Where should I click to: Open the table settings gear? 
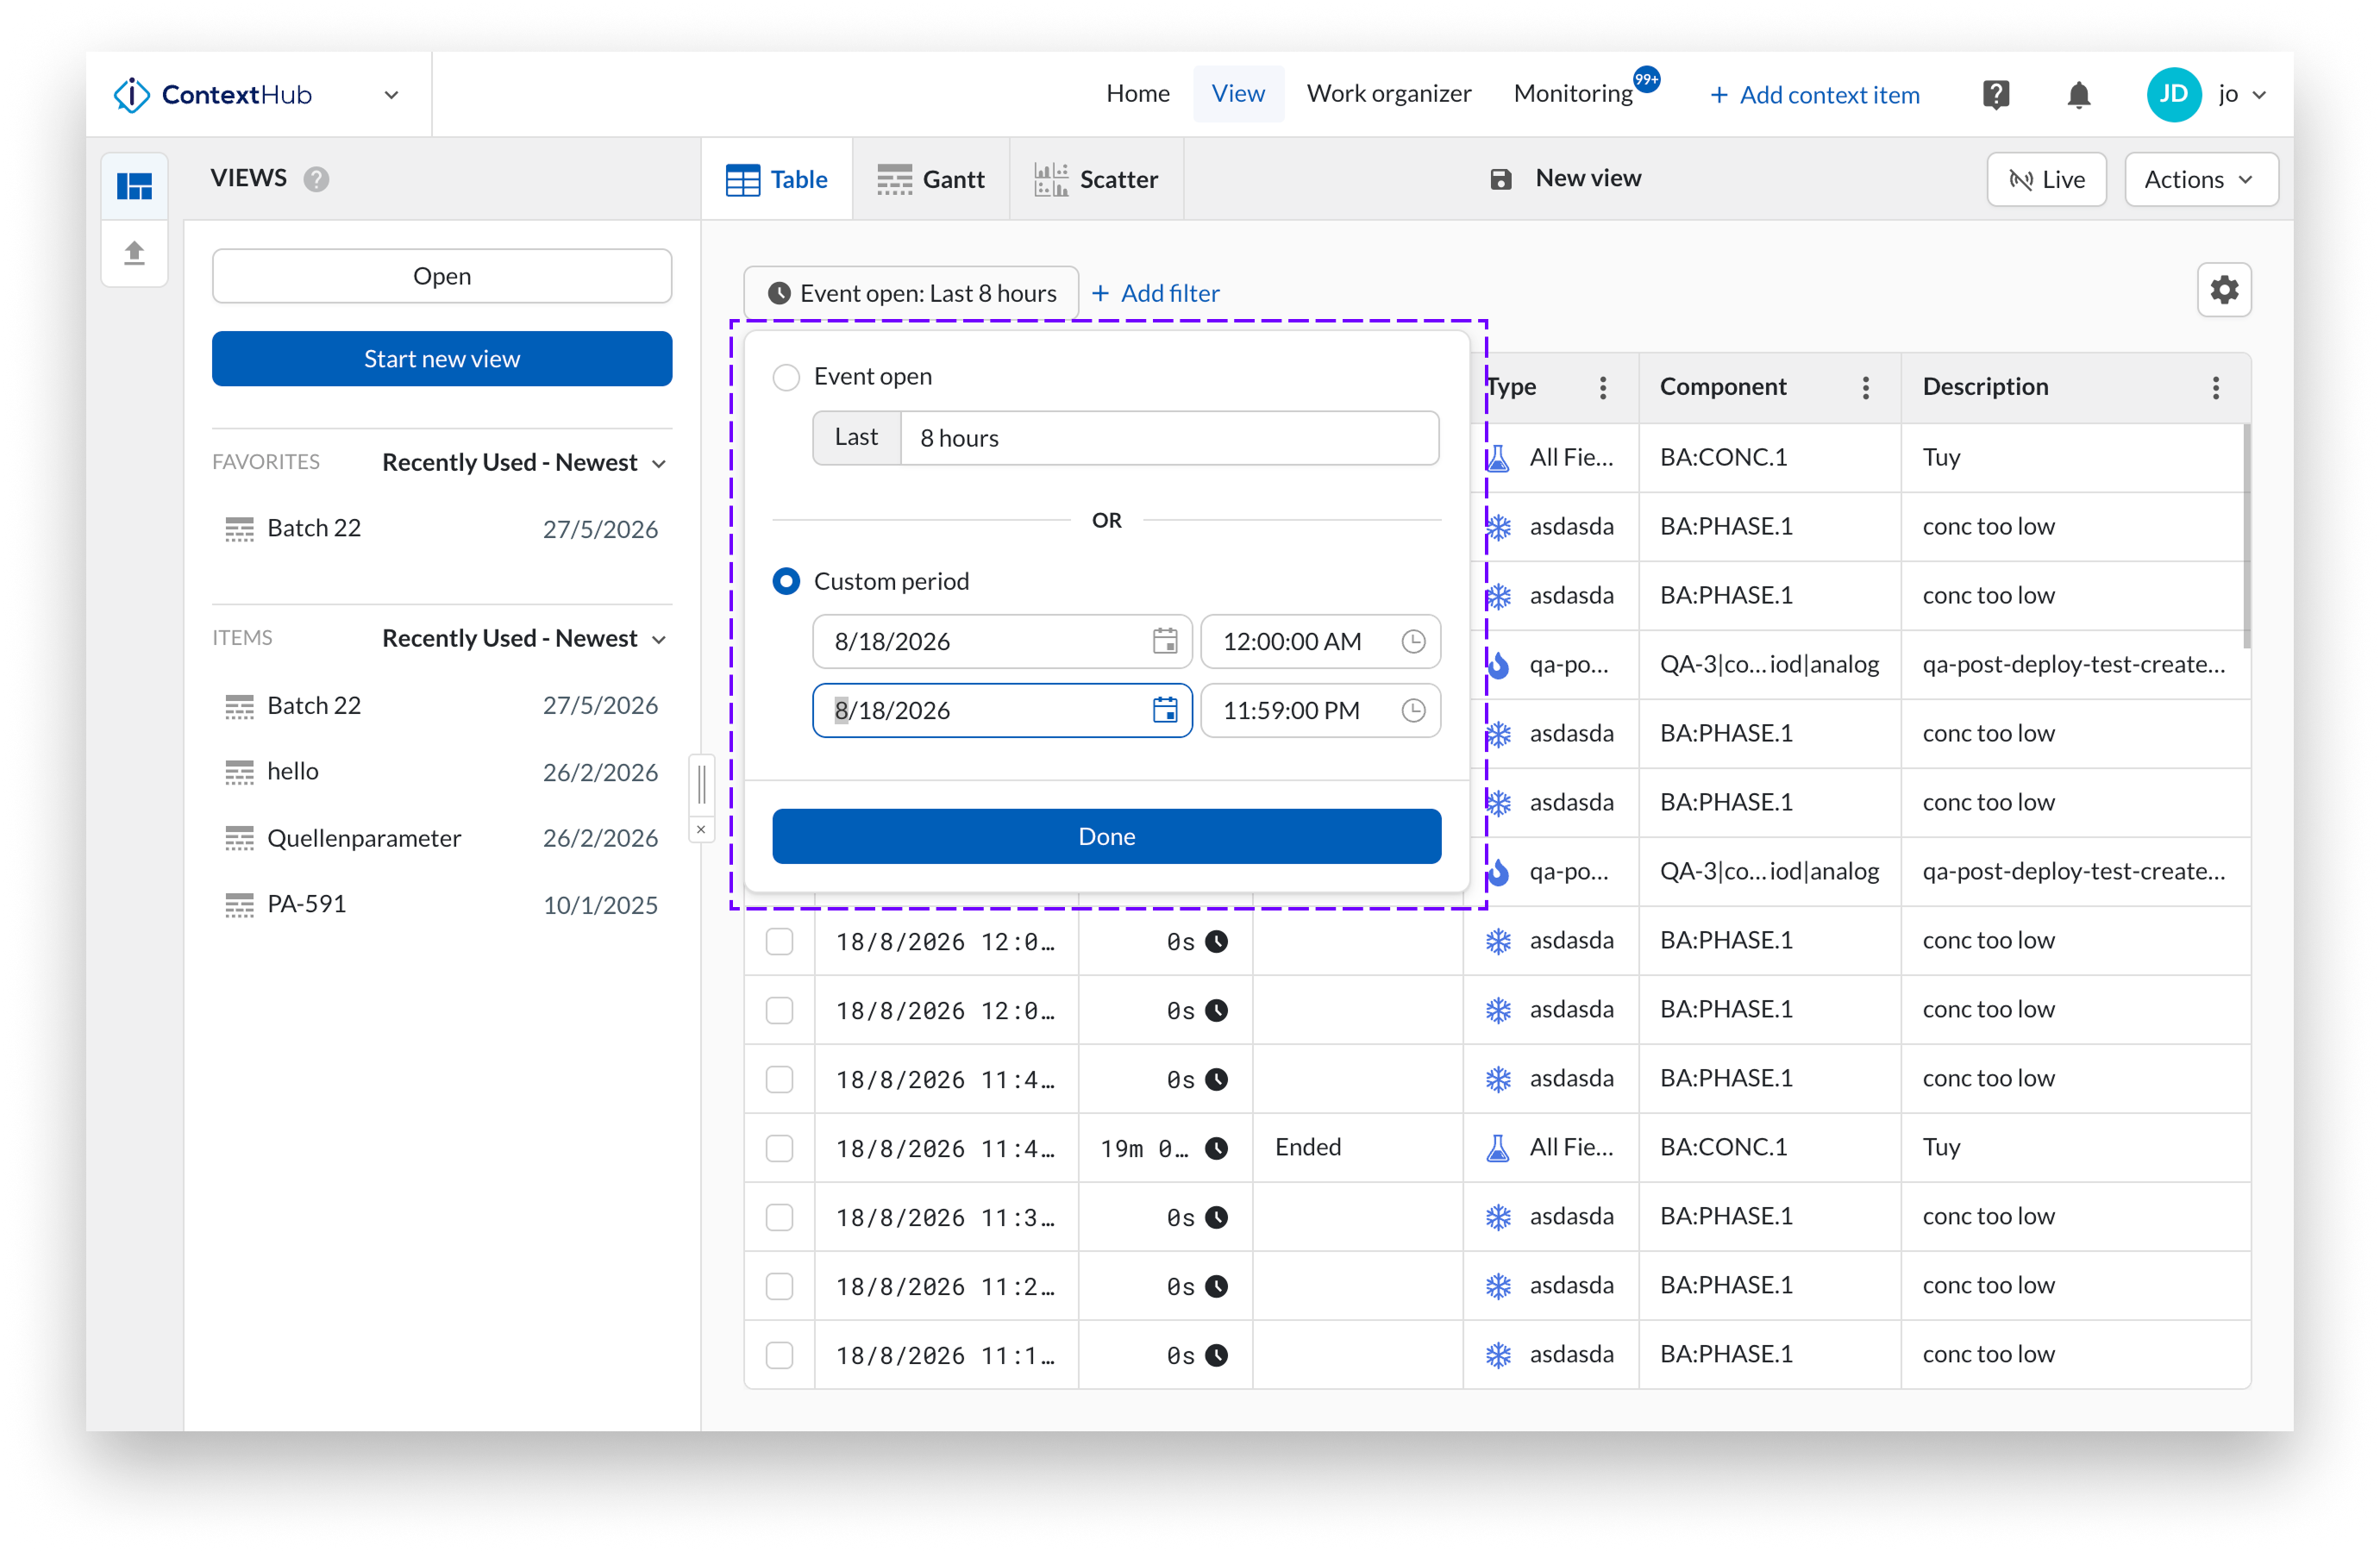pyautogui.click(x=2223, y=290)
